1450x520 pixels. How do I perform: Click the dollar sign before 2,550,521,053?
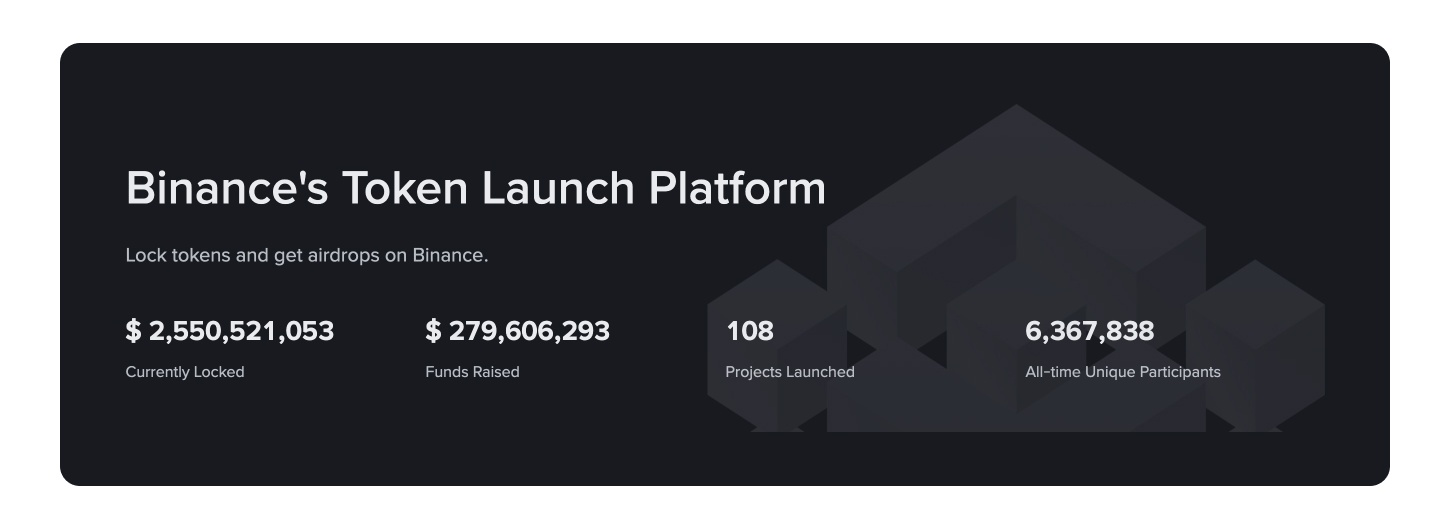pos(133,331)
